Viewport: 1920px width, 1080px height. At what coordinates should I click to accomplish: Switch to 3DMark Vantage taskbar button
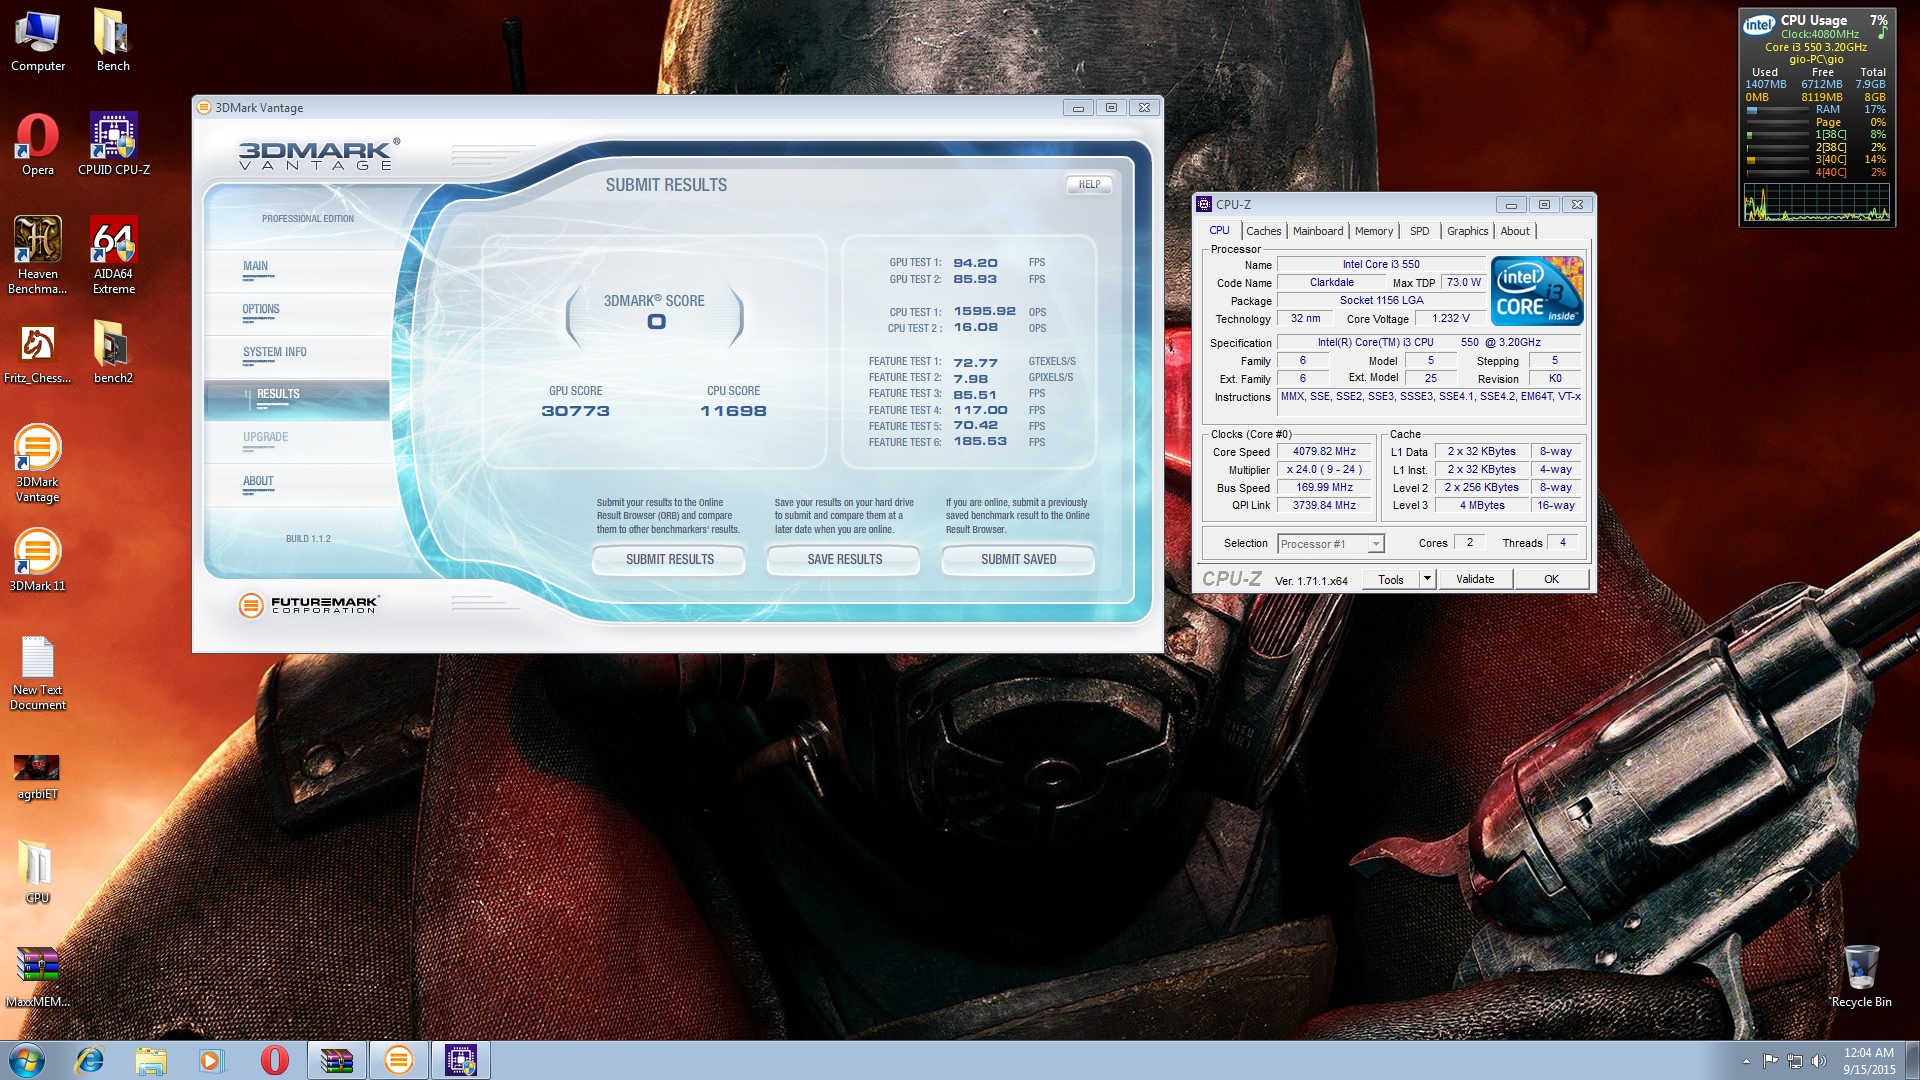[399, 1060]
